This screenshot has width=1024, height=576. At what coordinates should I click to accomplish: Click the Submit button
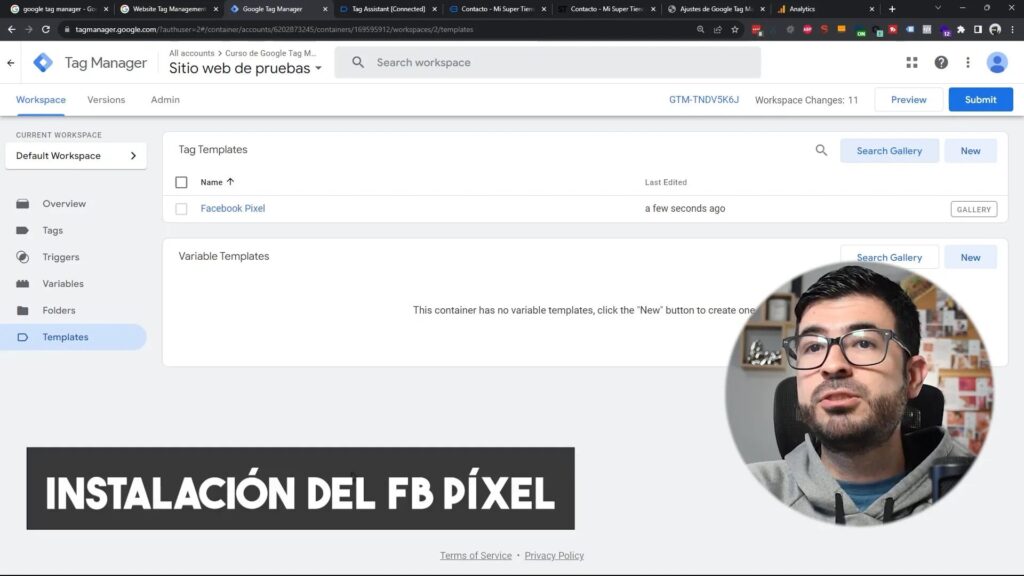(x=980, y=100)
